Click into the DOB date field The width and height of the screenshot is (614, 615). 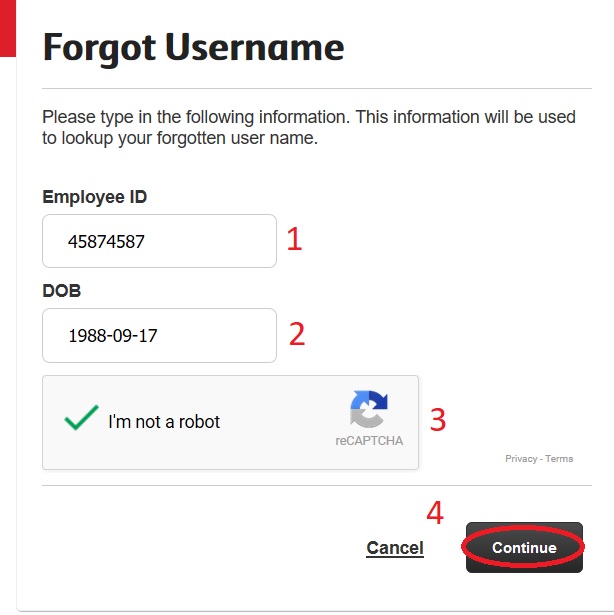point(159,336)
